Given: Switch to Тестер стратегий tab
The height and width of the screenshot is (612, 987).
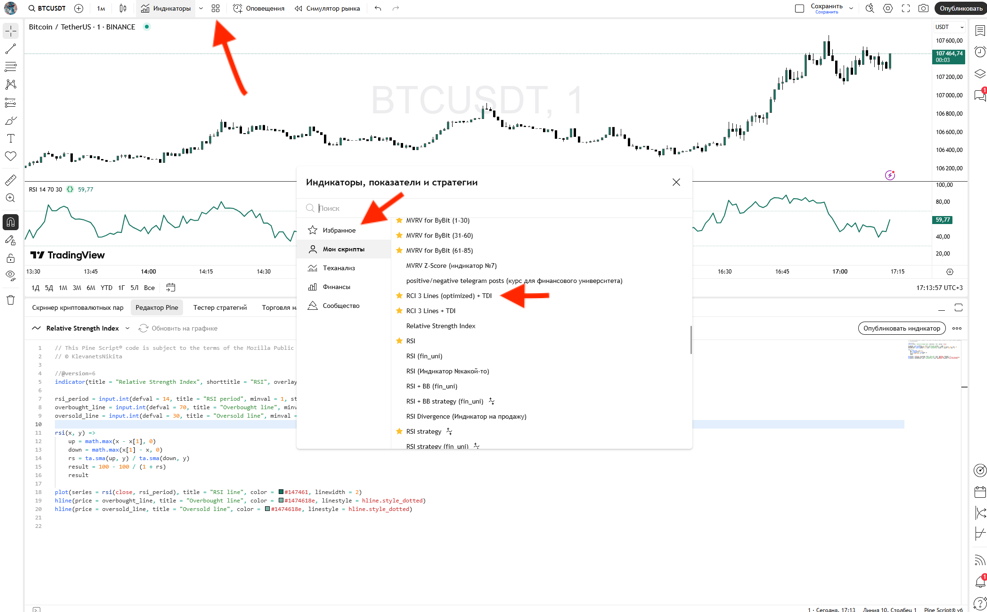Looking at the screenshot, I should [x=220, y=308].
